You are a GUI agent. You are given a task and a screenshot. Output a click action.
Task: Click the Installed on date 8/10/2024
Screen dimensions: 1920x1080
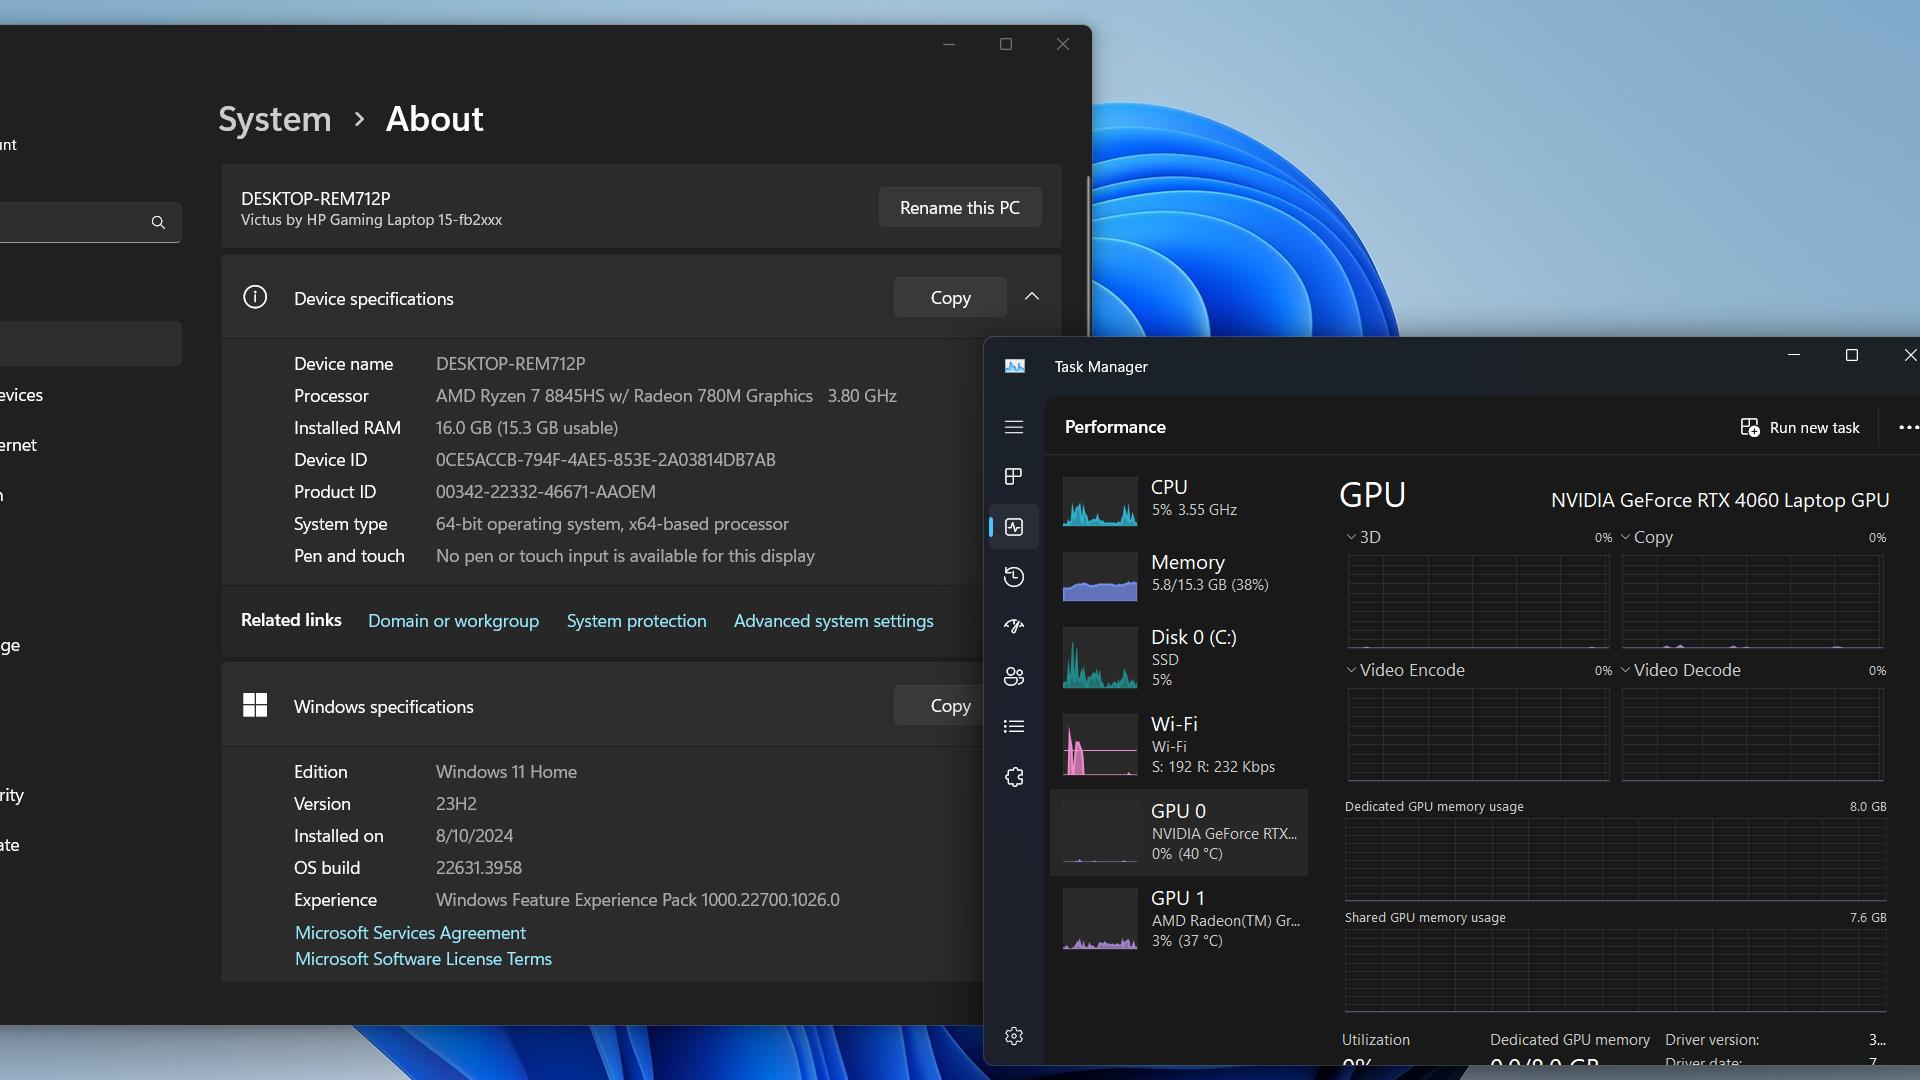[x=474, y=836]
